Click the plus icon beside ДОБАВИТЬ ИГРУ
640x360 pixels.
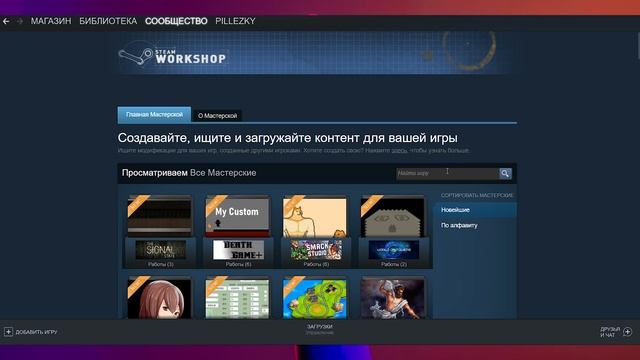[x=8, y=332]
